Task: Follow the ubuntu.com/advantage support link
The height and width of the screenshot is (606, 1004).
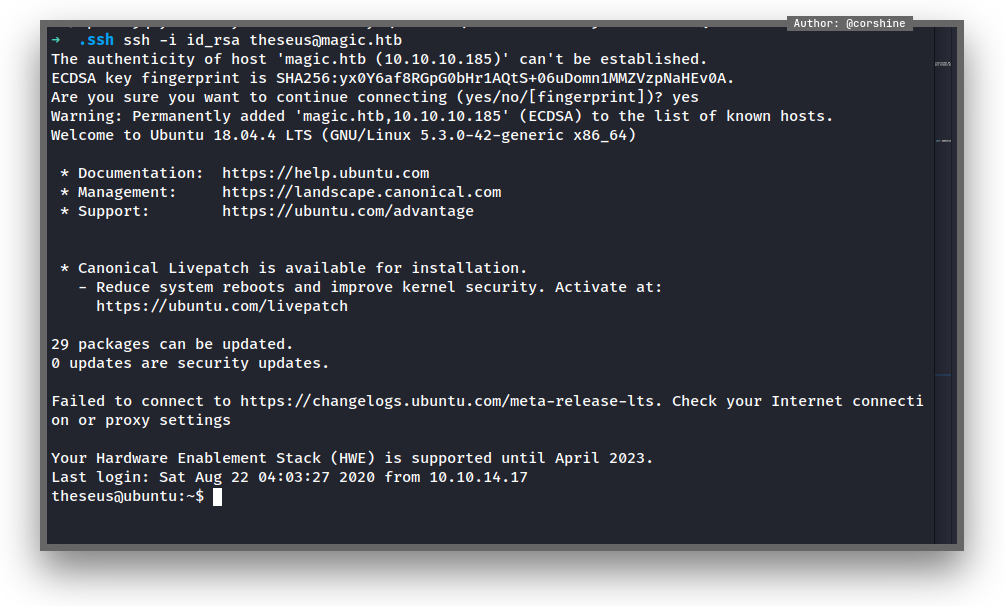Action: 347,211
